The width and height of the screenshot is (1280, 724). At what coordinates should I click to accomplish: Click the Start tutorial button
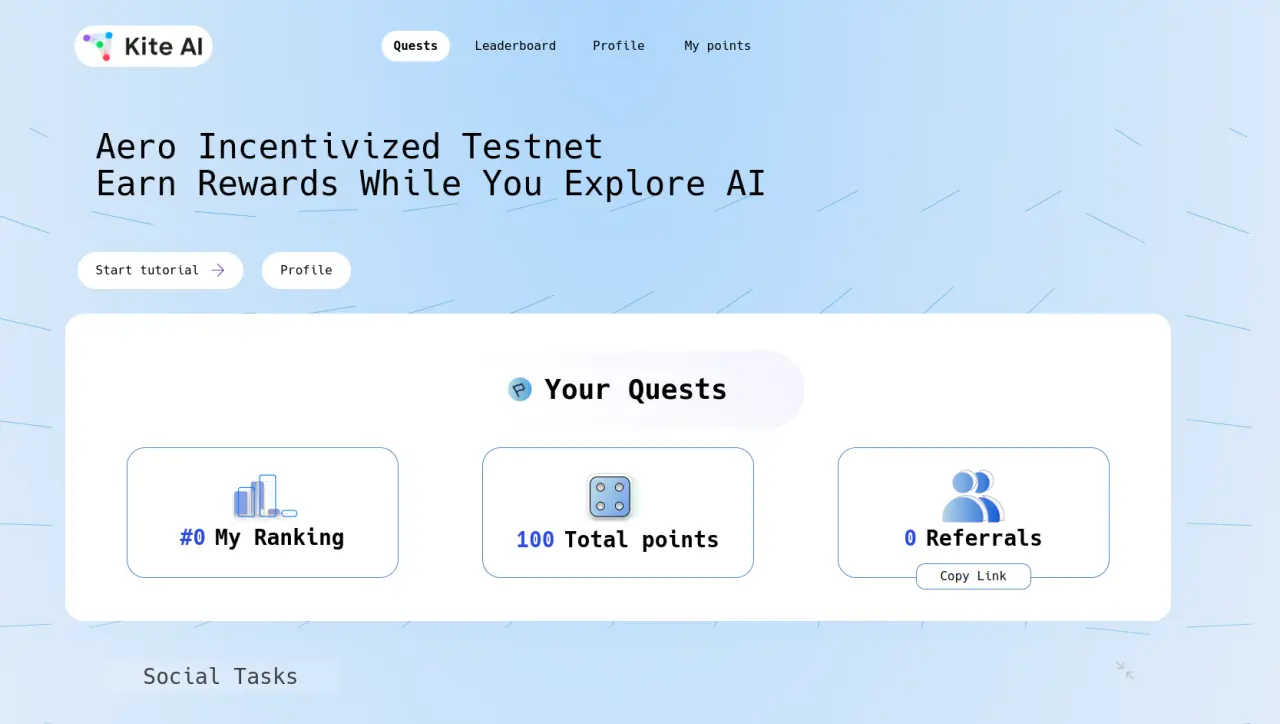160,270
